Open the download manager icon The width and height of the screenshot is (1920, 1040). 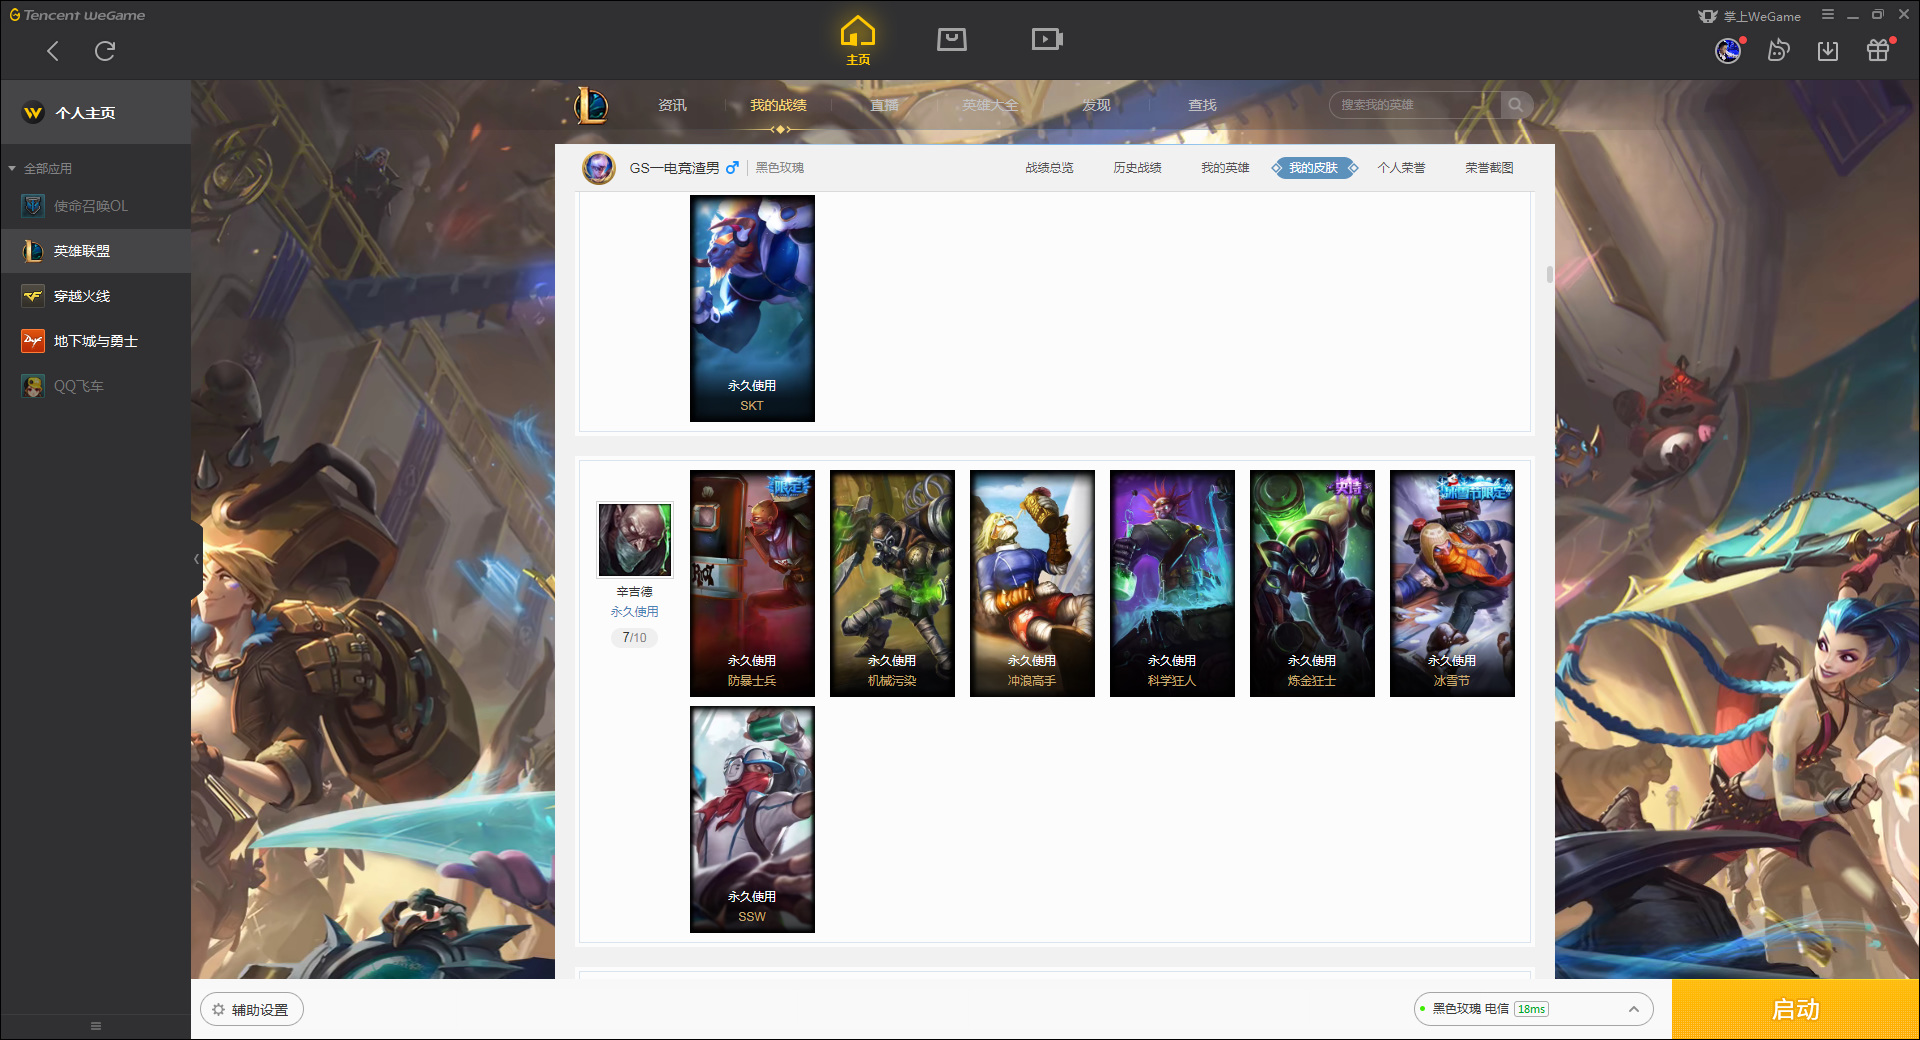point(1828,50)
